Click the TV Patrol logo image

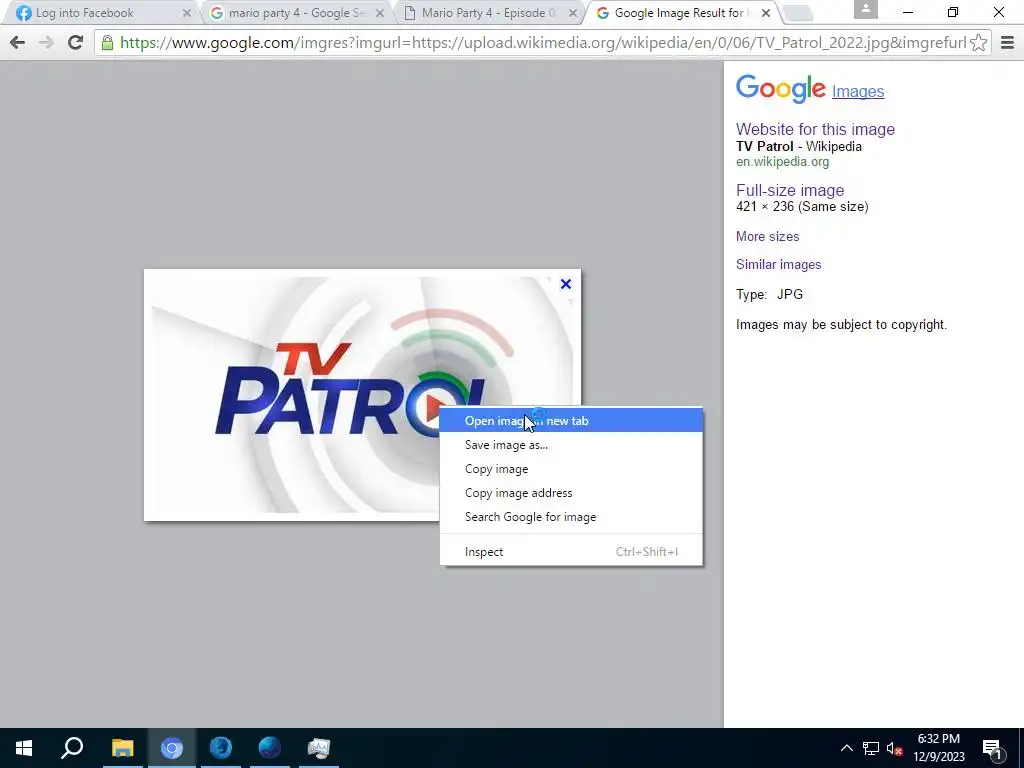[x=362, y=394]
